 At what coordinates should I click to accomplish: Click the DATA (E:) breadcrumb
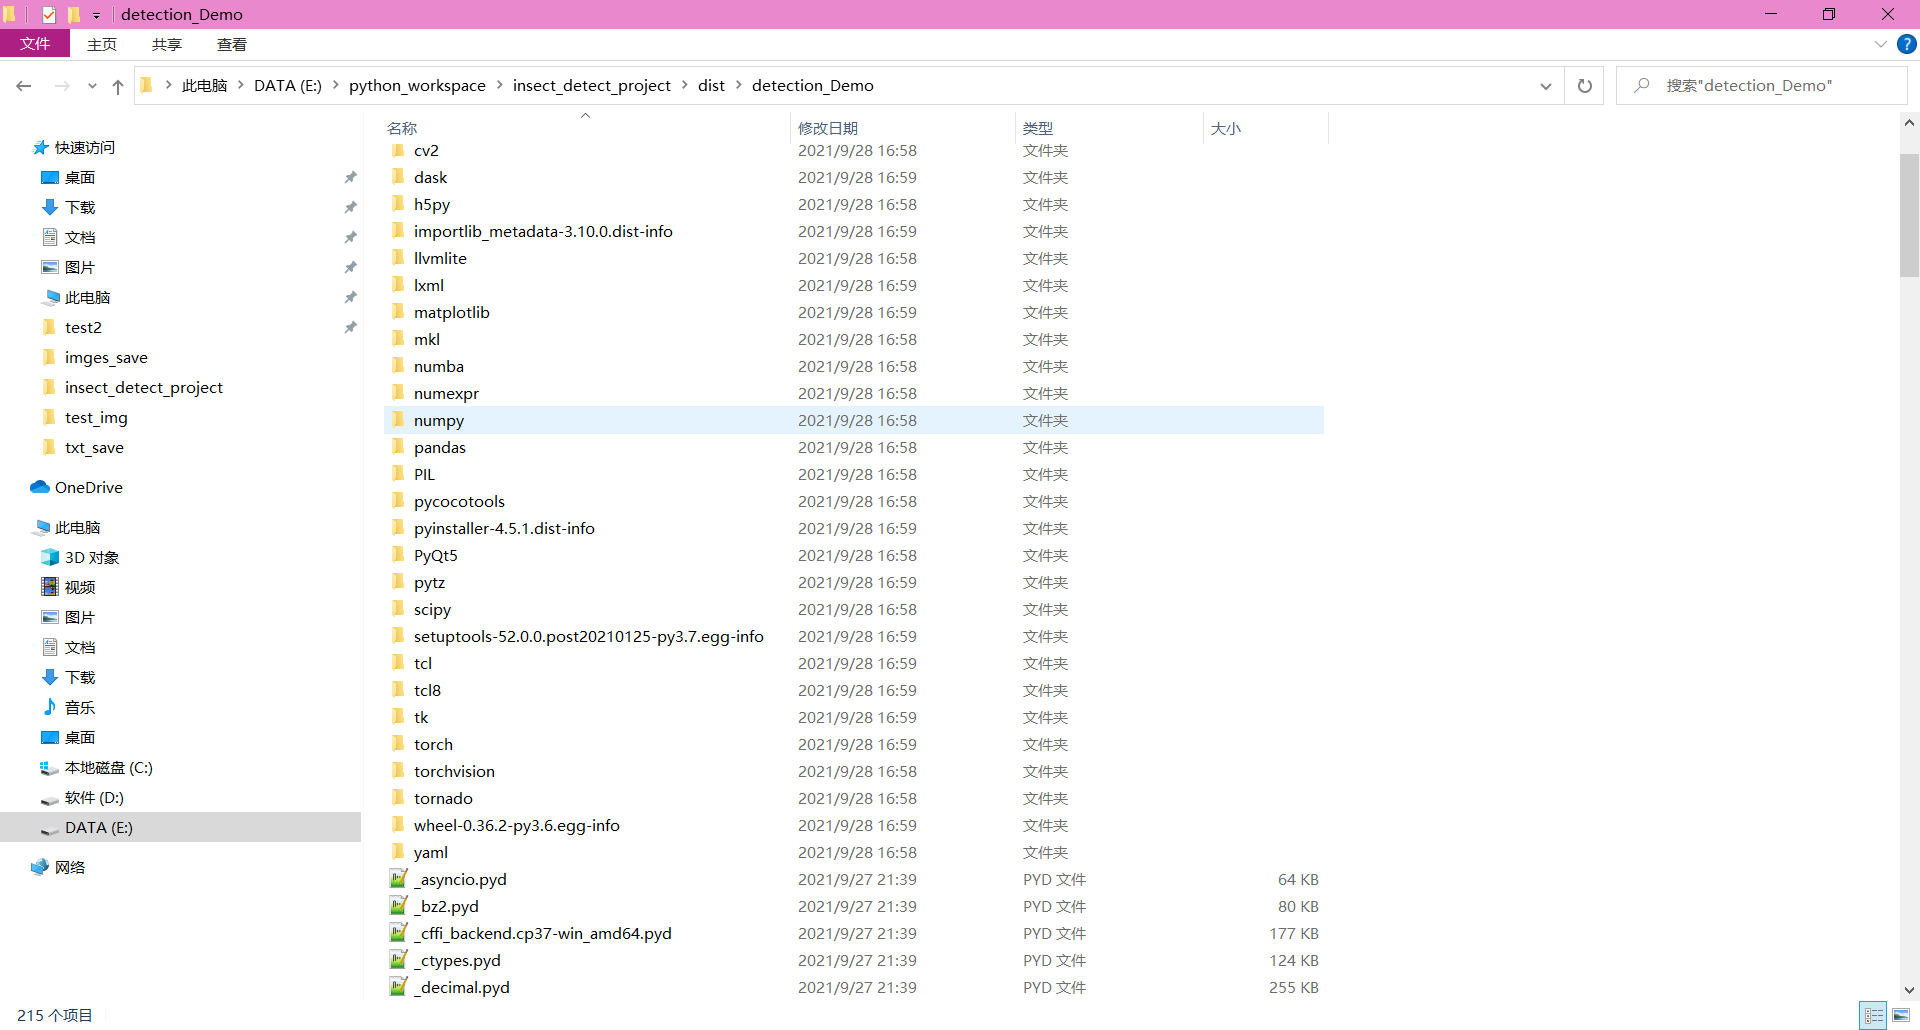point(288,86)
